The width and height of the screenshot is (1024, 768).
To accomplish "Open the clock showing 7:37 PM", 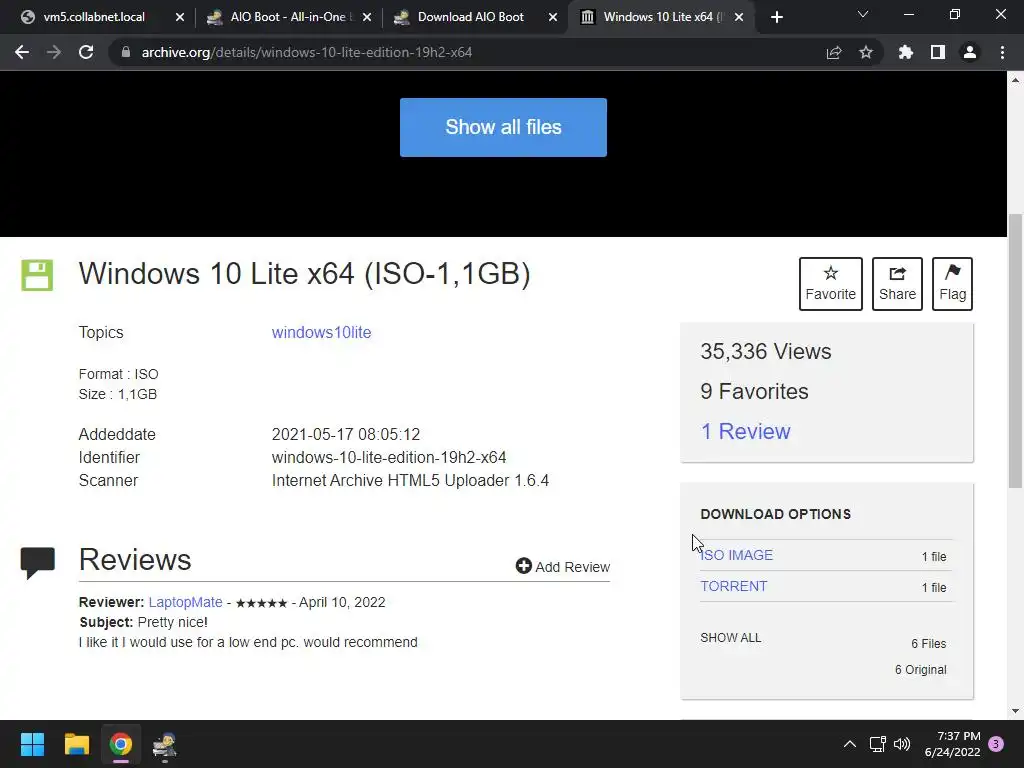I will point(952,744).
